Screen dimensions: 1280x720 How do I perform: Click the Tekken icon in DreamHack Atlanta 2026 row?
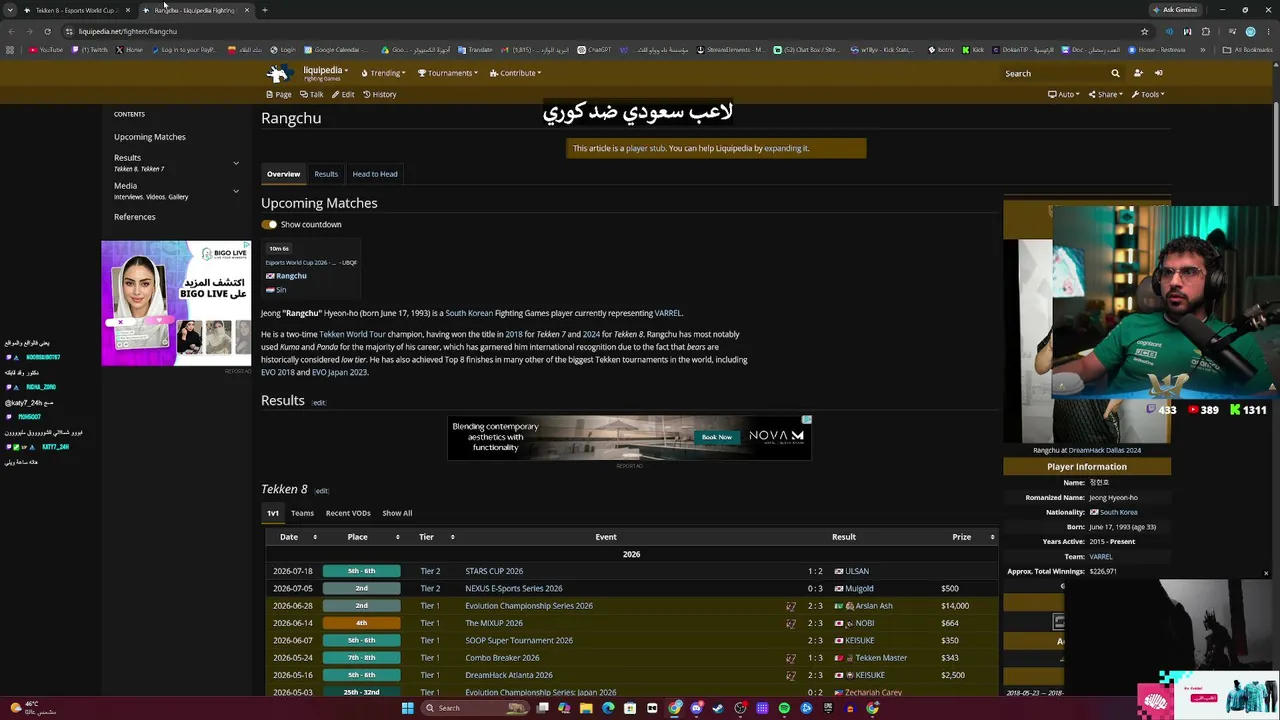coord(791,675)
